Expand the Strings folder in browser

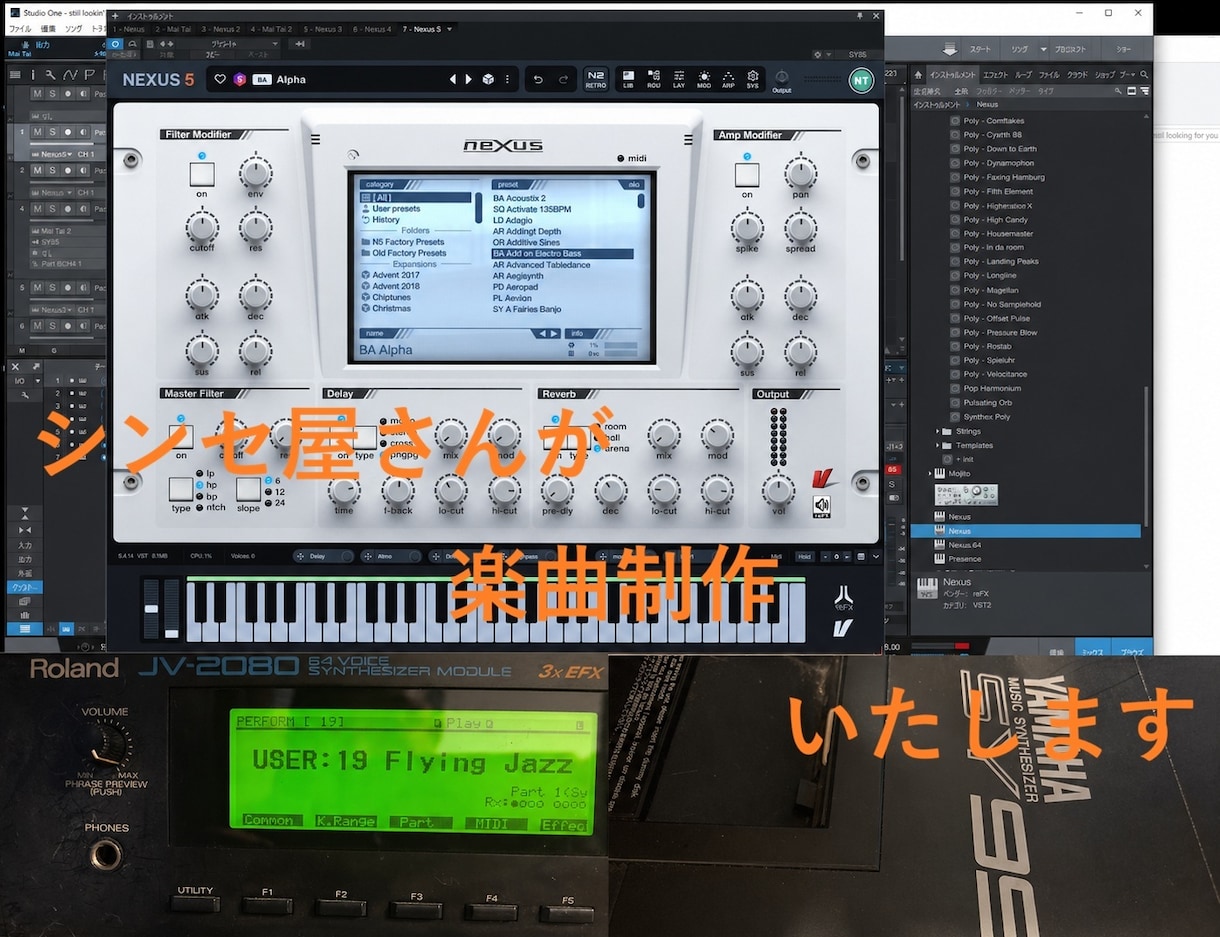938,431
